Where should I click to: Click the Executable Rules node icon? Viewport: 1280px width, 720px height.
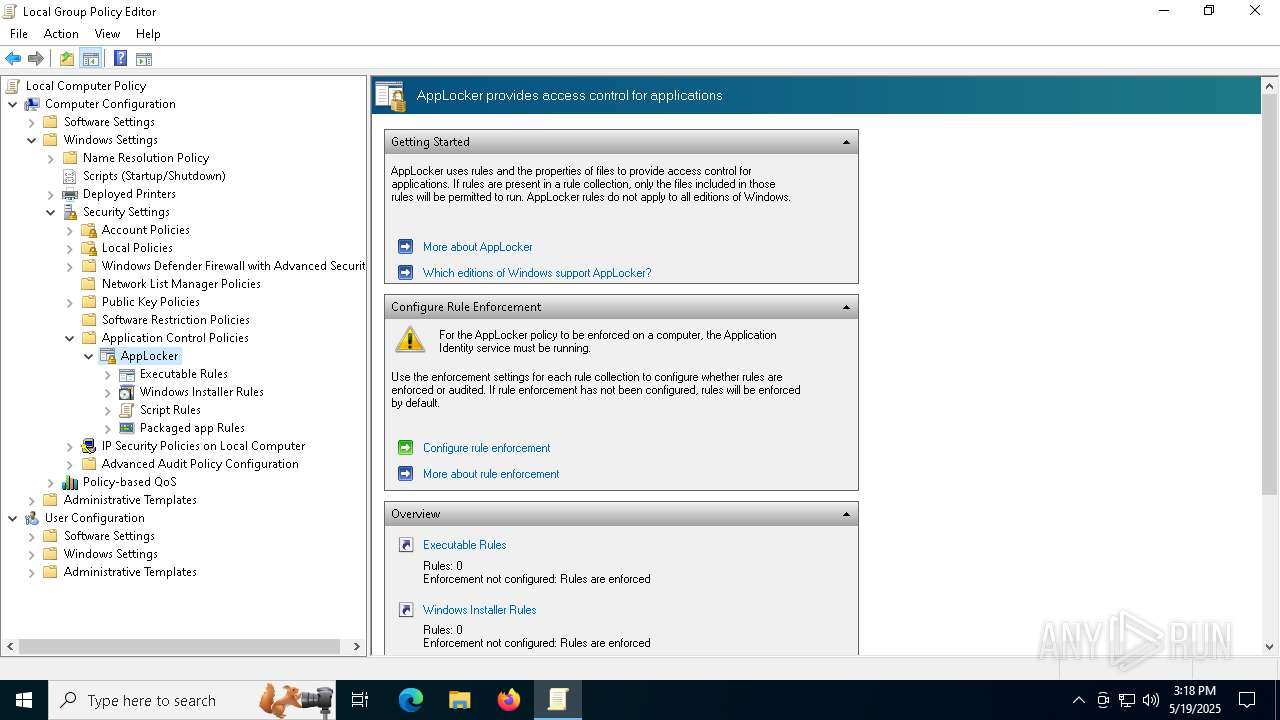tap(126, 374)
